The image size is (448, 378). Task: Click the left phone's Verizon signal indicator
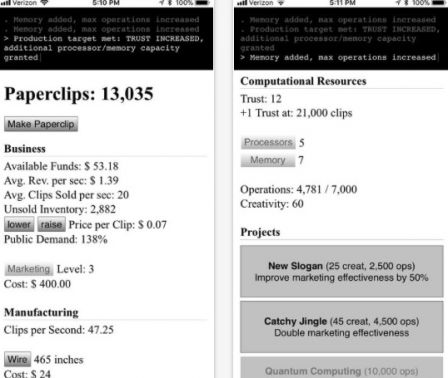click(x=25, y=3)
